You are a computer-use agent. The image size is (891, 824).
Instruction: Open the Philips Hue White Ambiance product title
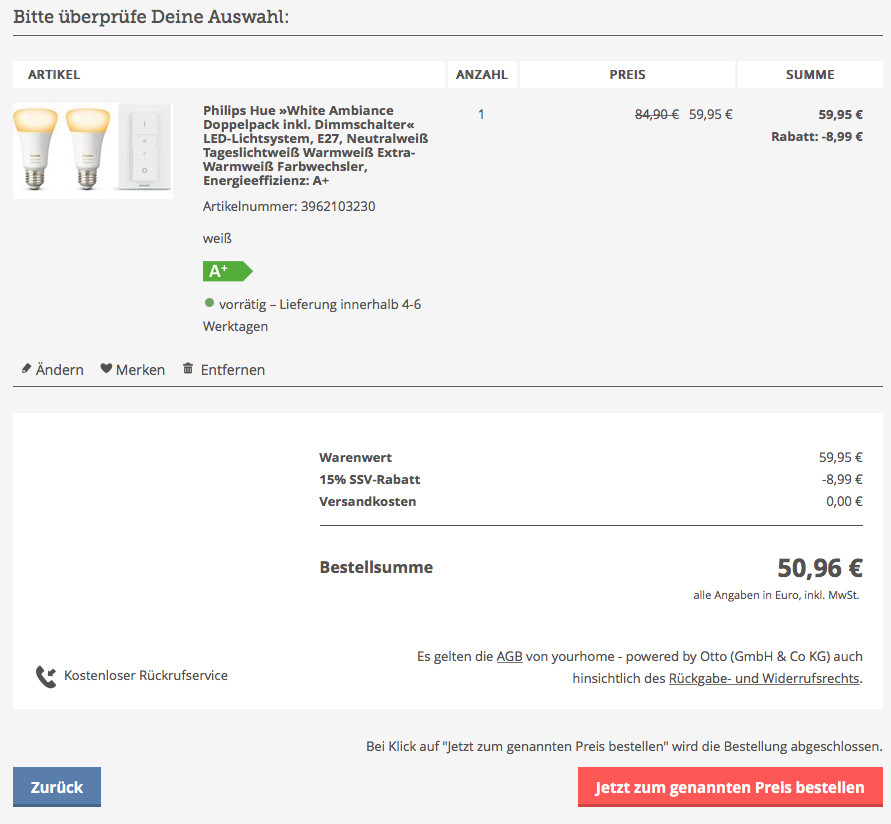point(308,145)
